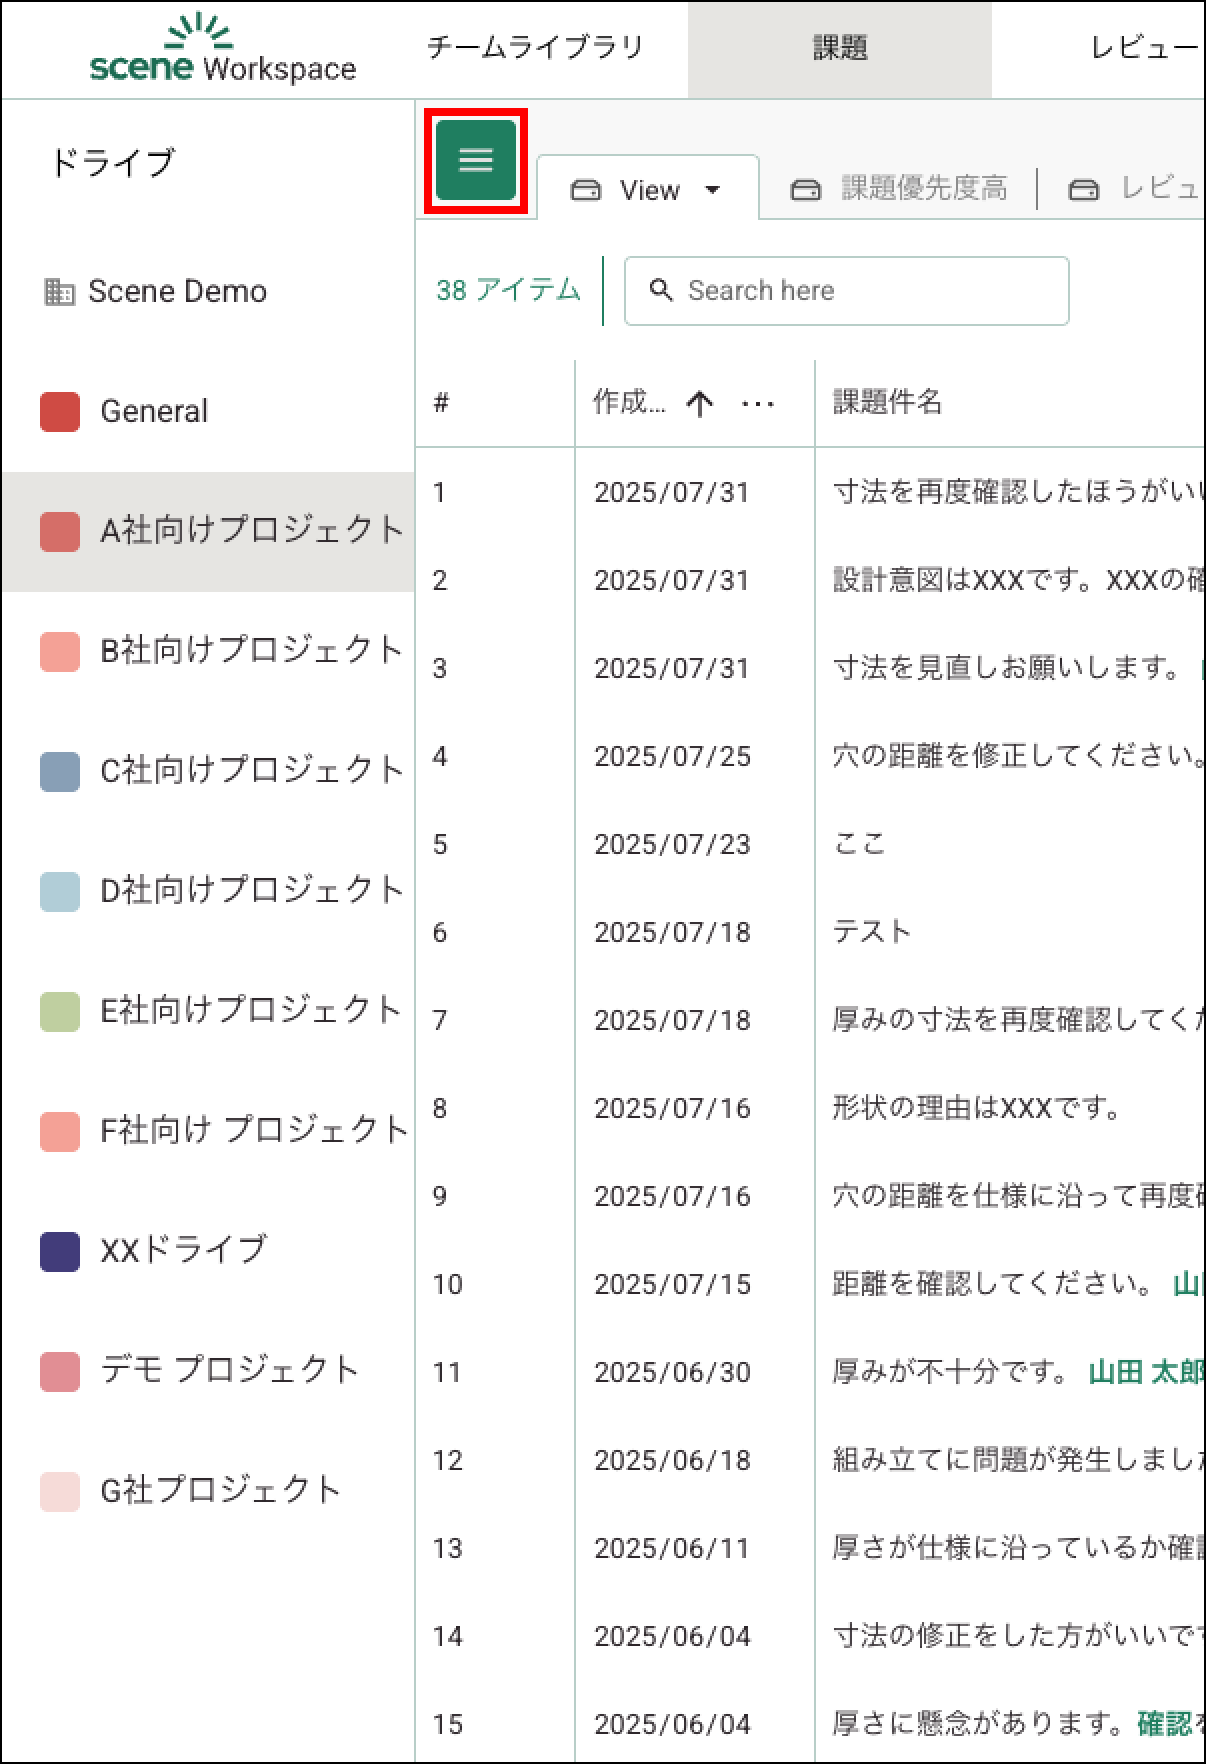Click the green hamburger menu button
1206x1764 pixels.
pyautogui.click(x=476, y=161)
